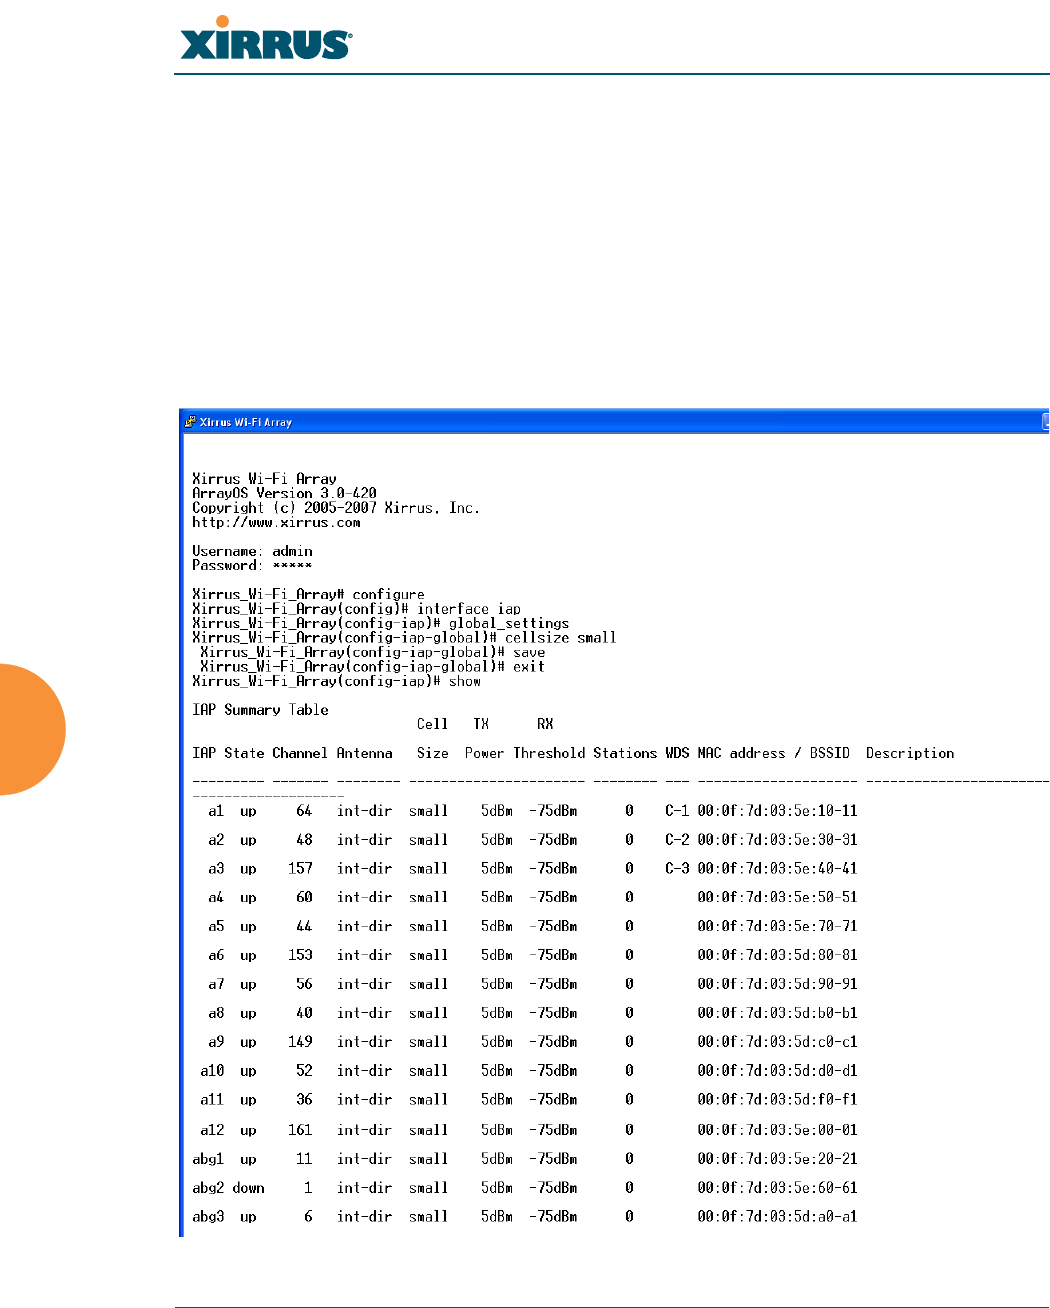Click channel '149' in row a9
The width and height of the screenshot is (1050, 1308).
point(300,1043)
